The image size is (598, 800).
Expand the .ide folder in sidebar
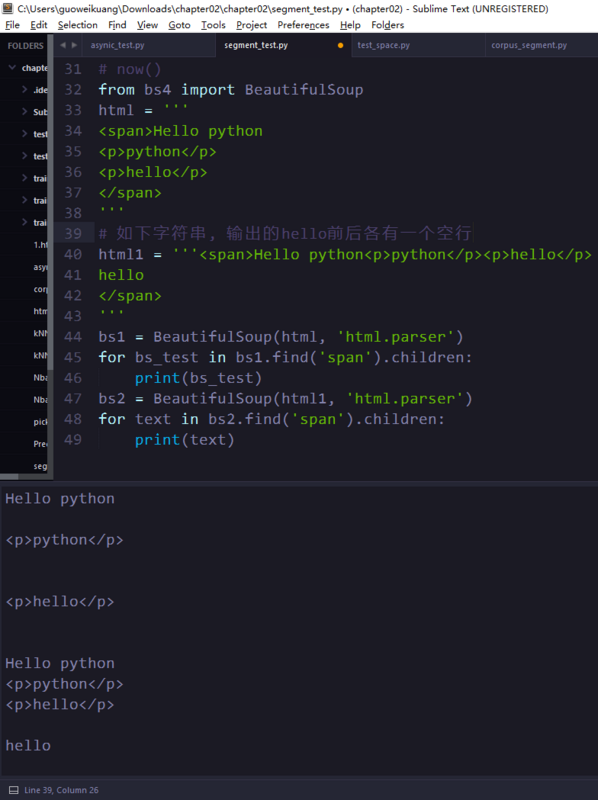24,89
